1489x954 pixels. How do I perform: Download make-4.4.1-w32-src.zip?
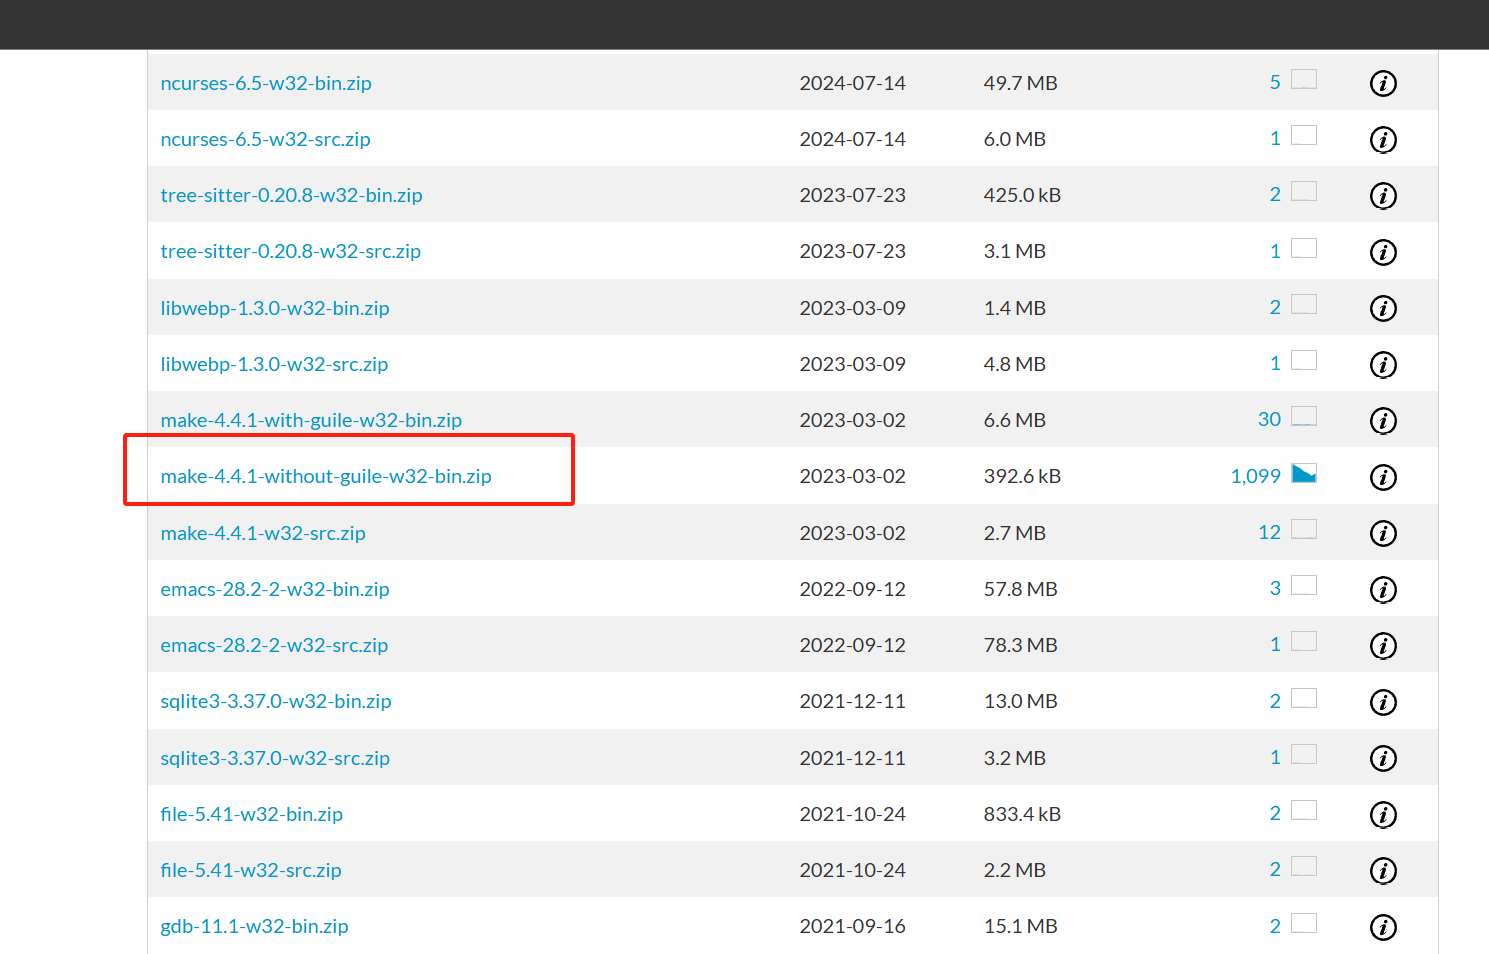(263, 533)
